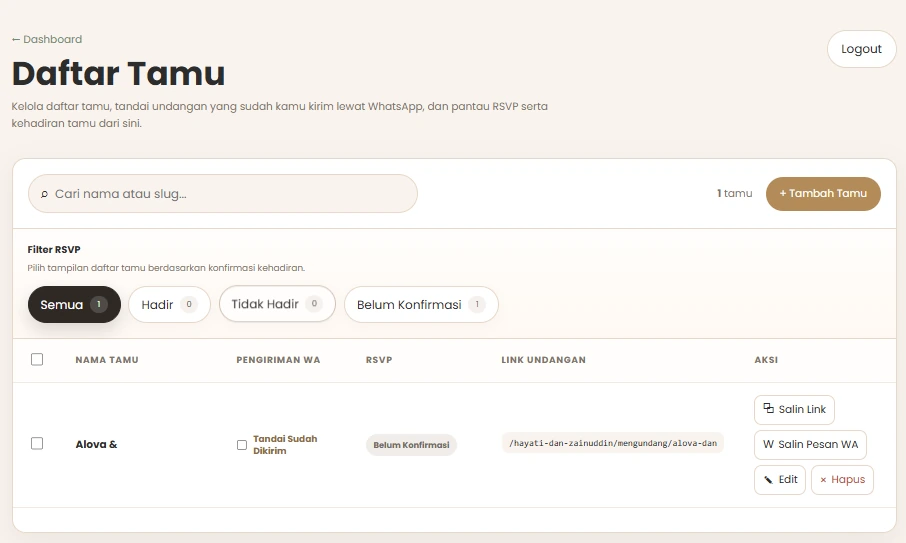Delete guest with Hapus button

tap(842, 480)
